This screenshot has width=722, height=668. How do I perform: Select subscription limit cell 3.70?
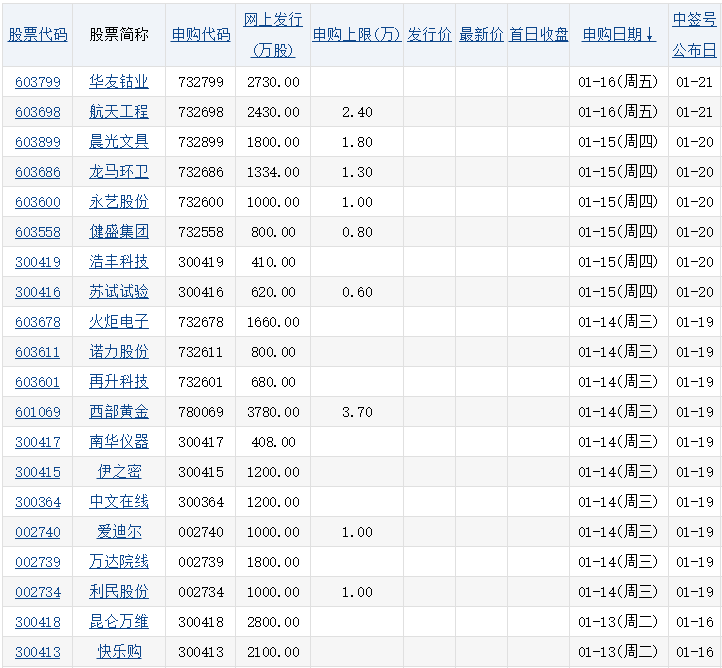[357, 412]
